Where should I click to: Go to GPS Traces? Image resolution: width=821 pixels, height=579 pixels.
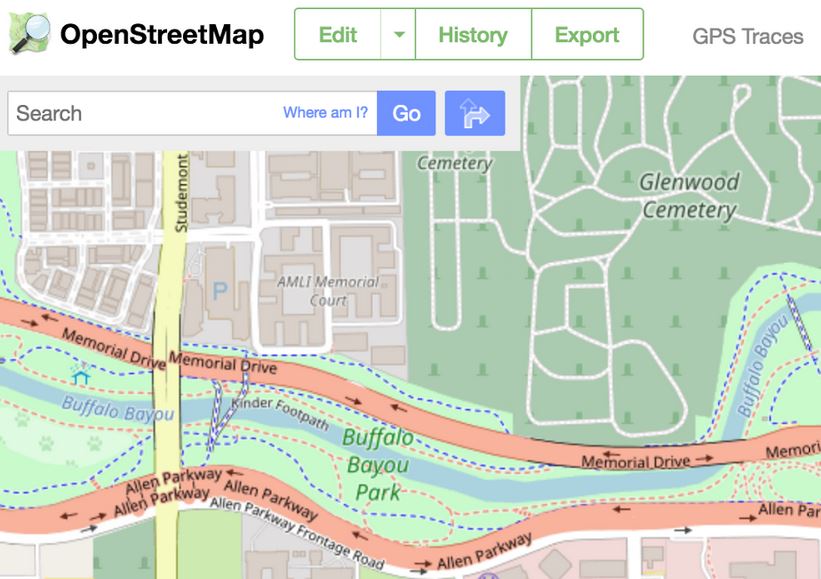pyautogui.click(x=747, y=37)
